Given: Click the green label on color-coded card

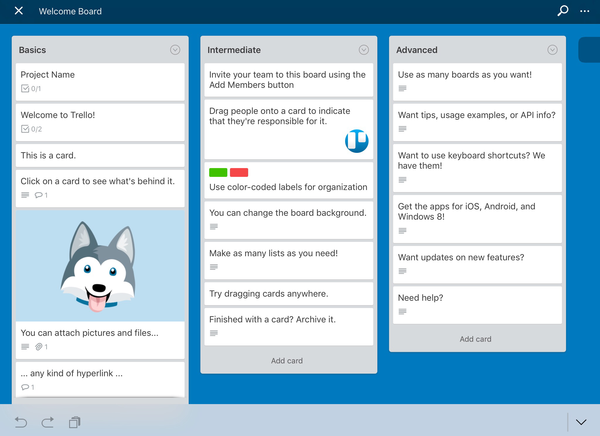Looking at the screenshot, I should [218, 172].
